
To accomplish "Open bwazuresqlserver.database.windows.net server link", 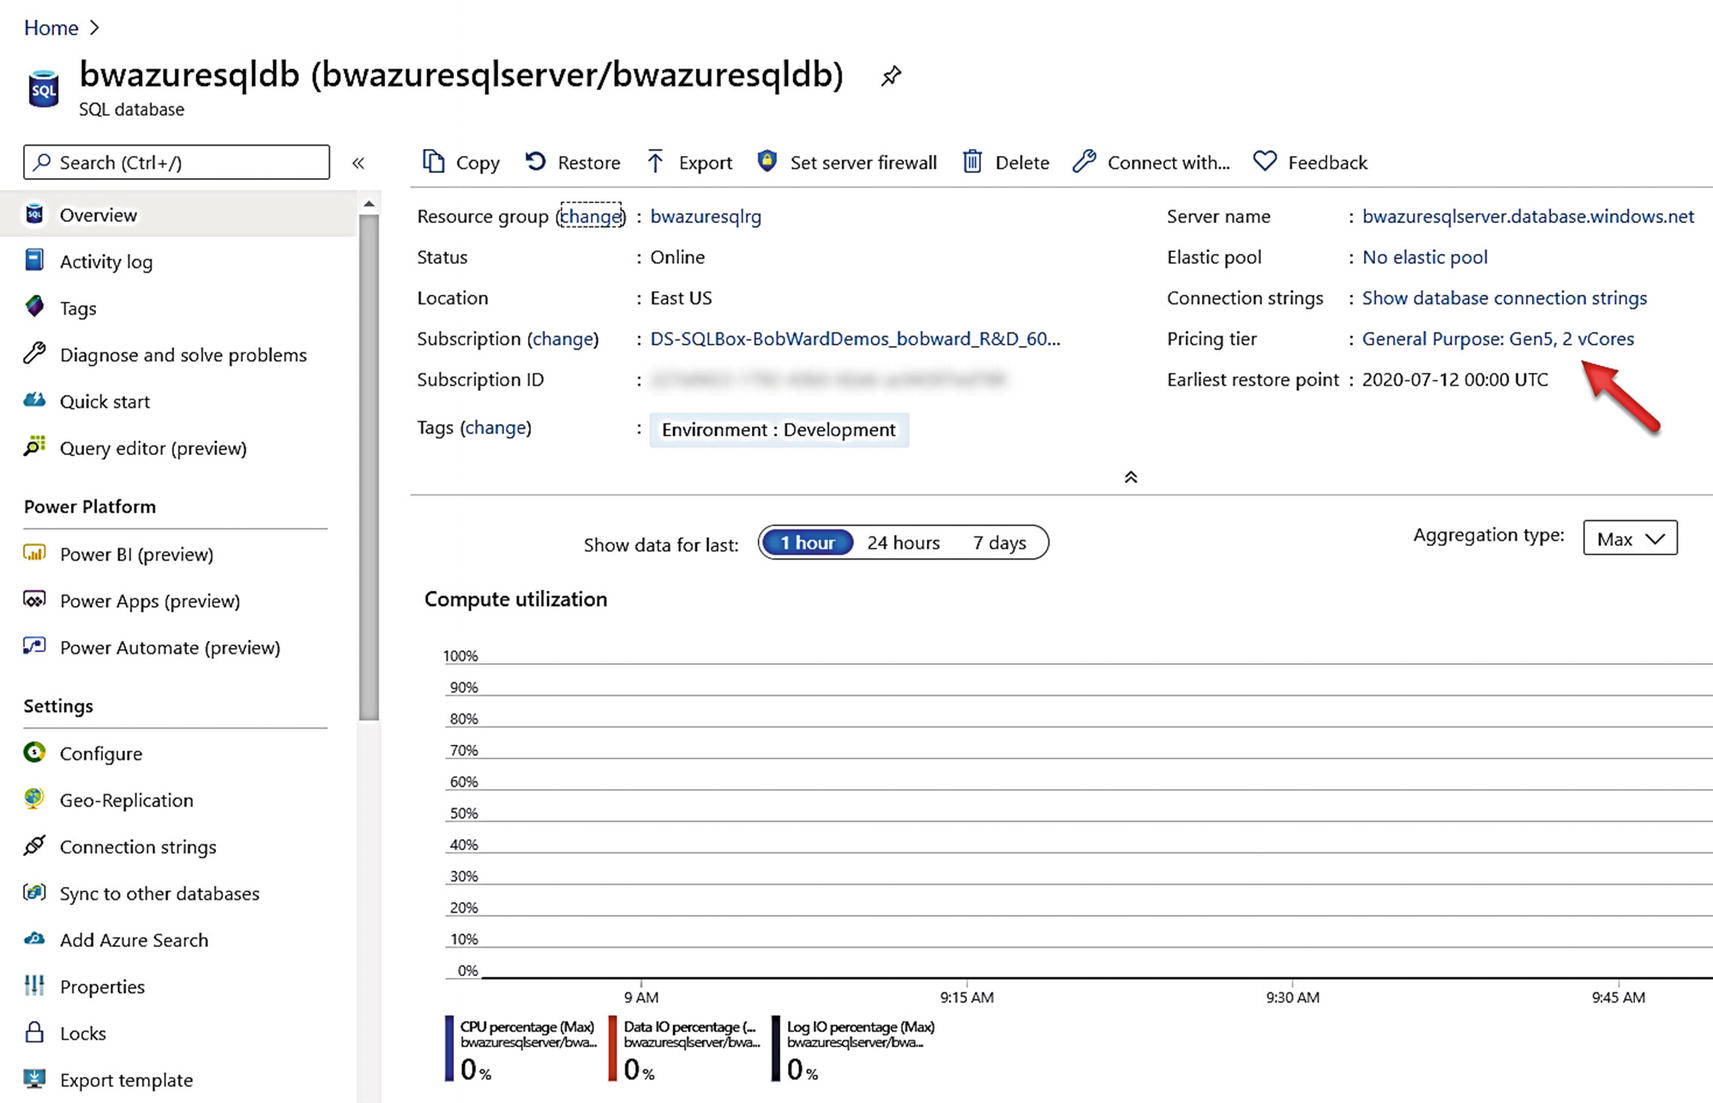I will point(1528,216).
